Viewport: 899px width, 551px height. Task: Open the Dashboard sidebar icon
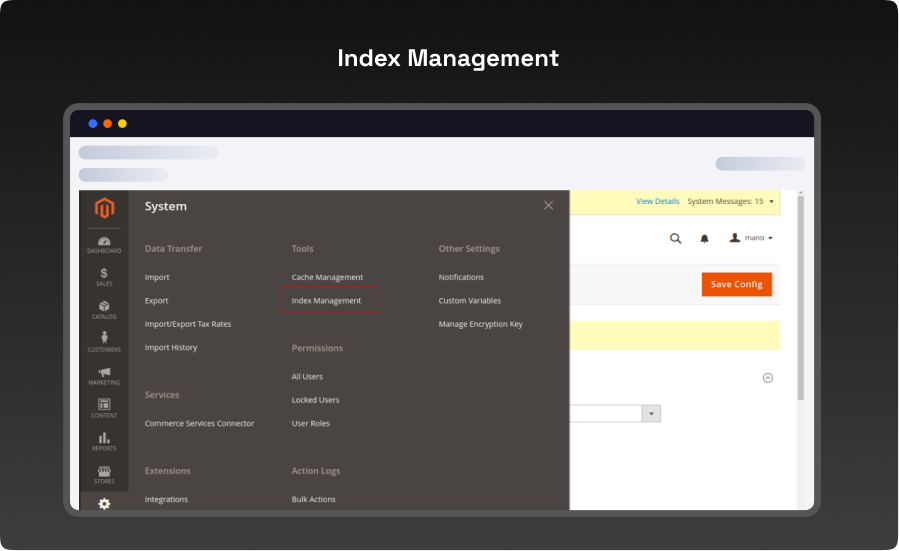(x=104, y=244)
